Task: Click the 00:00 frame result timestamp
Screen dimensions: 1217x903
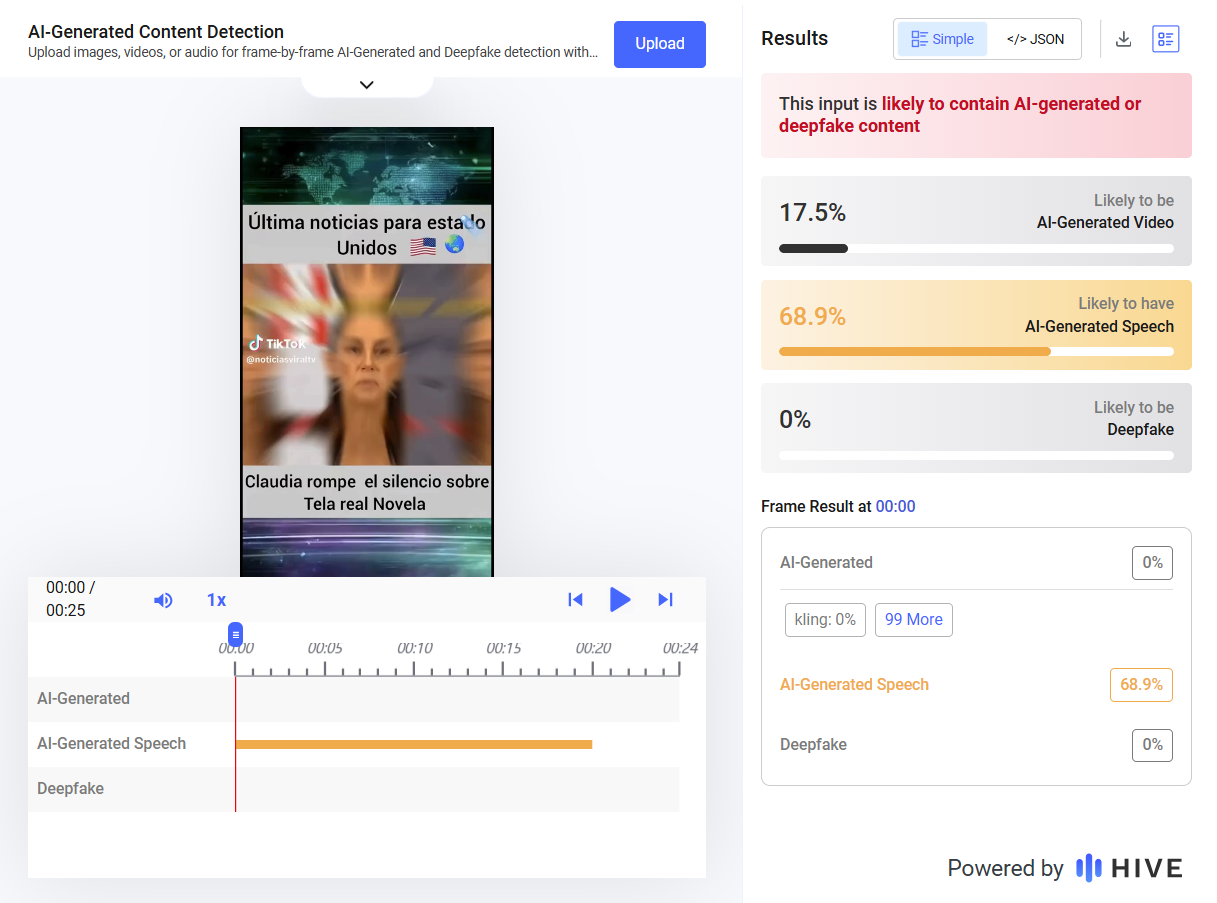Action: pyautogui.click(x=895, y=507)
